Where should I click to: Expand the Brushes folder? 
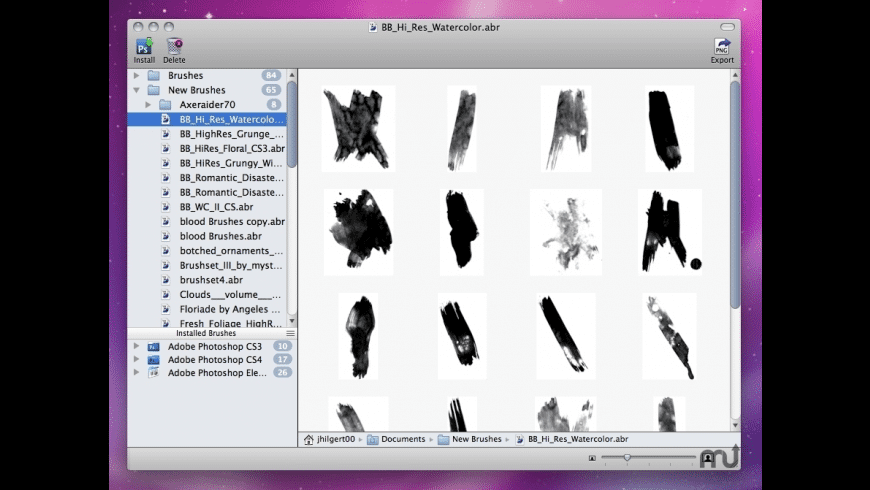tap(137, 76)
